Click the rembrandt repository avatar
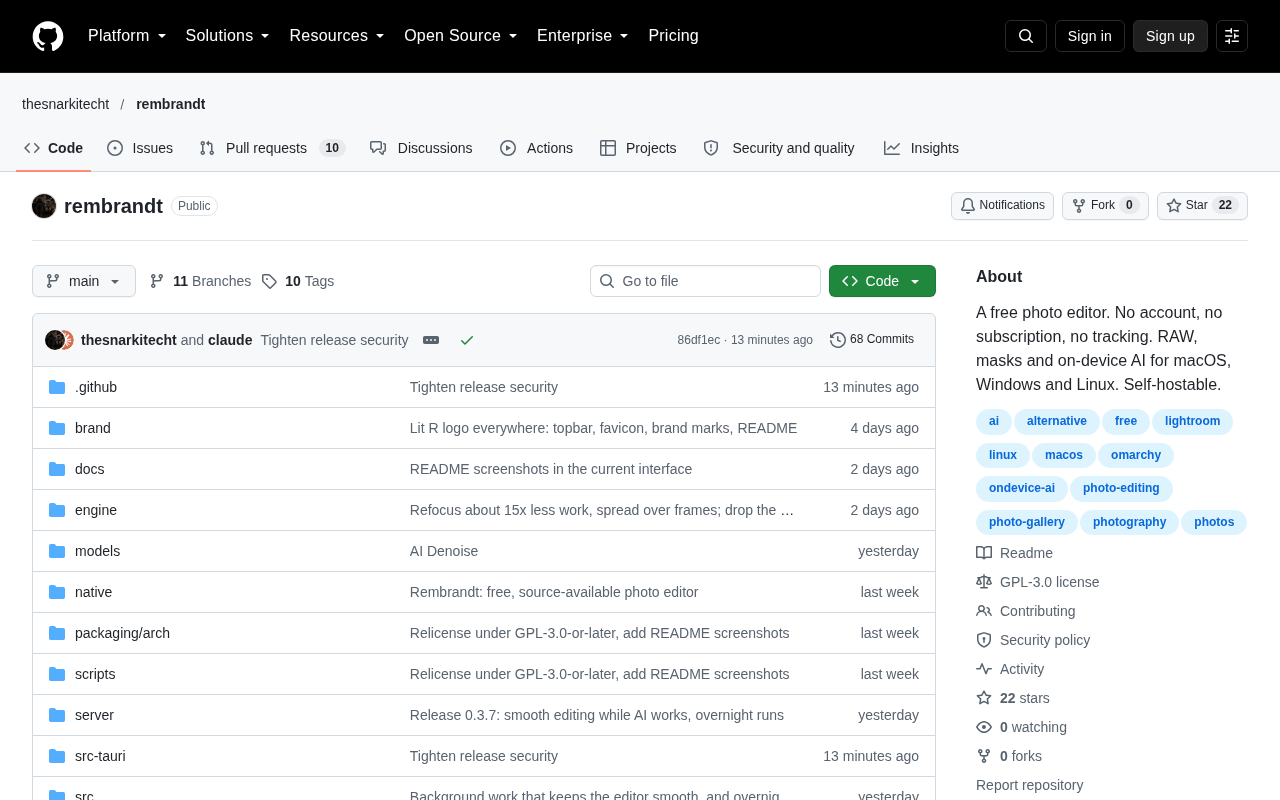Image resolution: width=1280 pixels, height=800 pixels. click(44, 206)
